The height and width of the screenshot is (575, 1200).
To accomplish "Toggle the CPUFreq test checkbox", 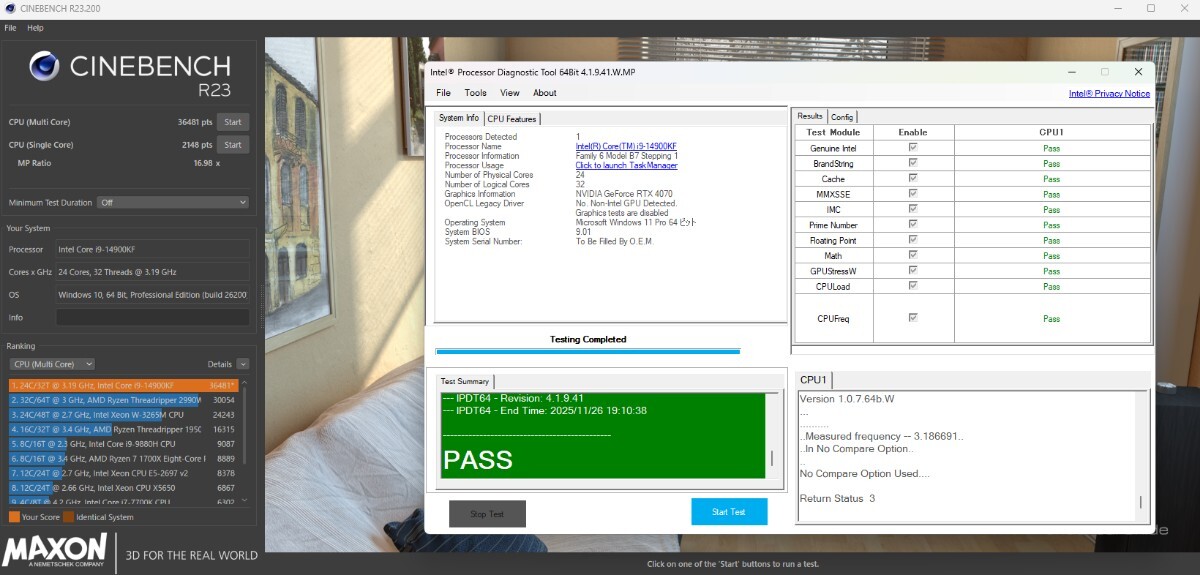I will 912,318.
